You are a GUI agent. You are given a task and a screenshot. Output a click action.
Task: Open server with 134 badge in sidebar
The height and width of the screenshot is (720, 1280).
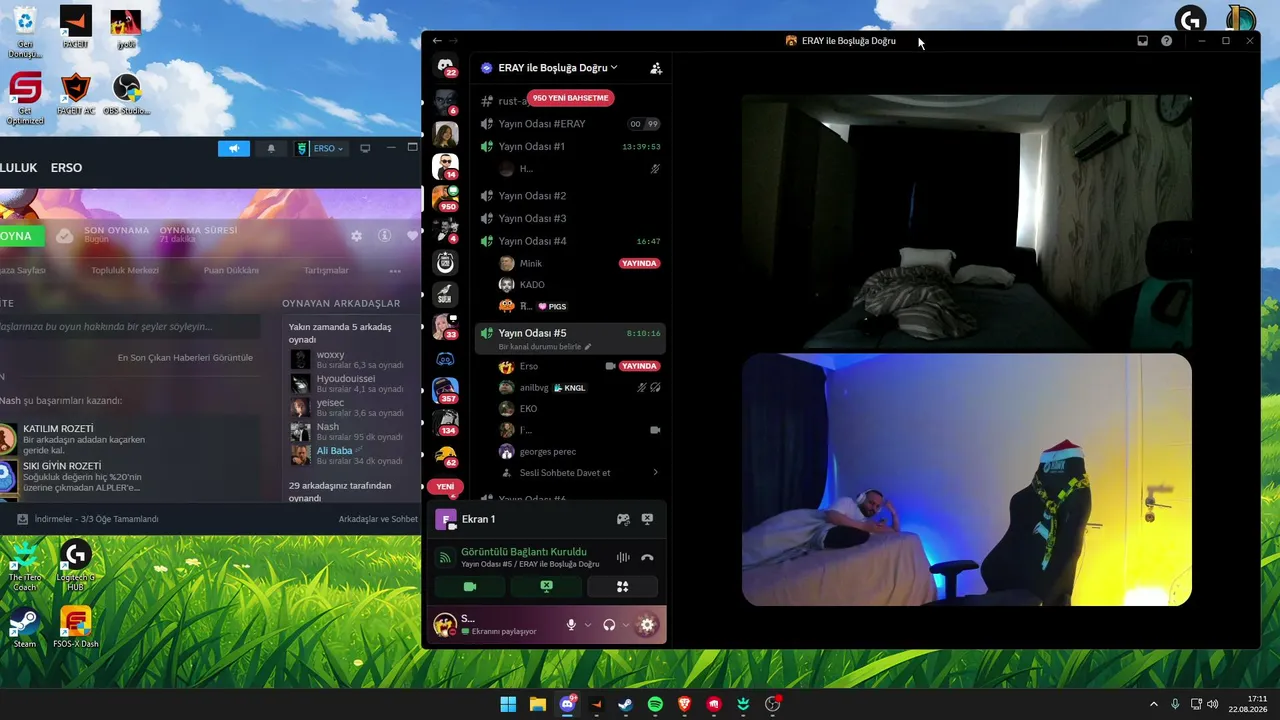[445, 422]
